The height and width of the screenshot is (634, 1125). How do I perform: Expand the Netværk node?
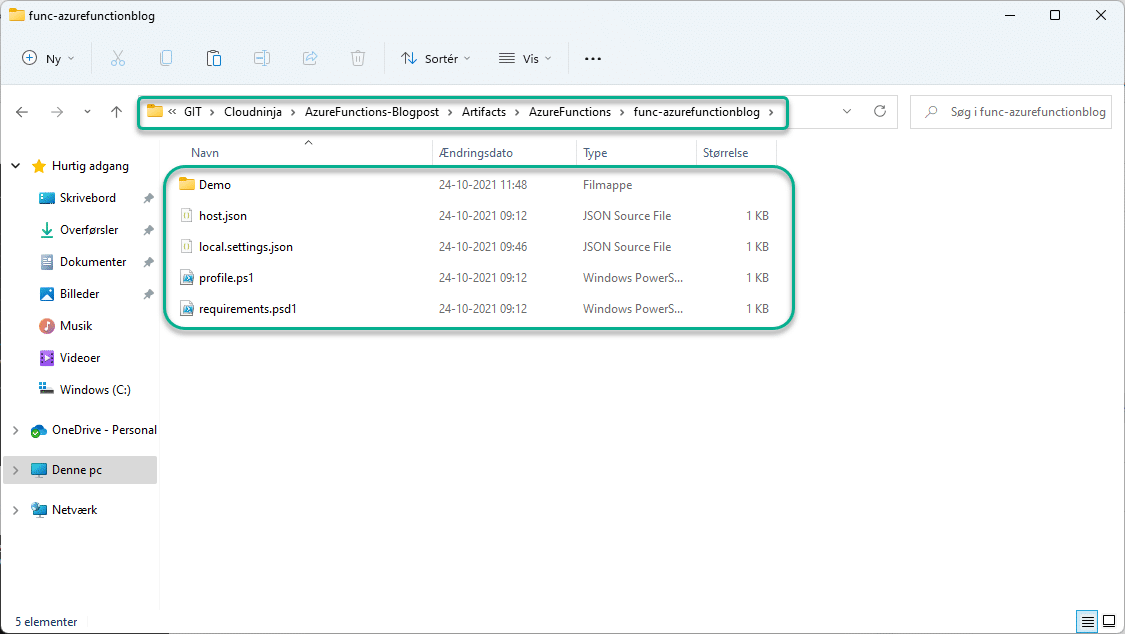(15, 510)
